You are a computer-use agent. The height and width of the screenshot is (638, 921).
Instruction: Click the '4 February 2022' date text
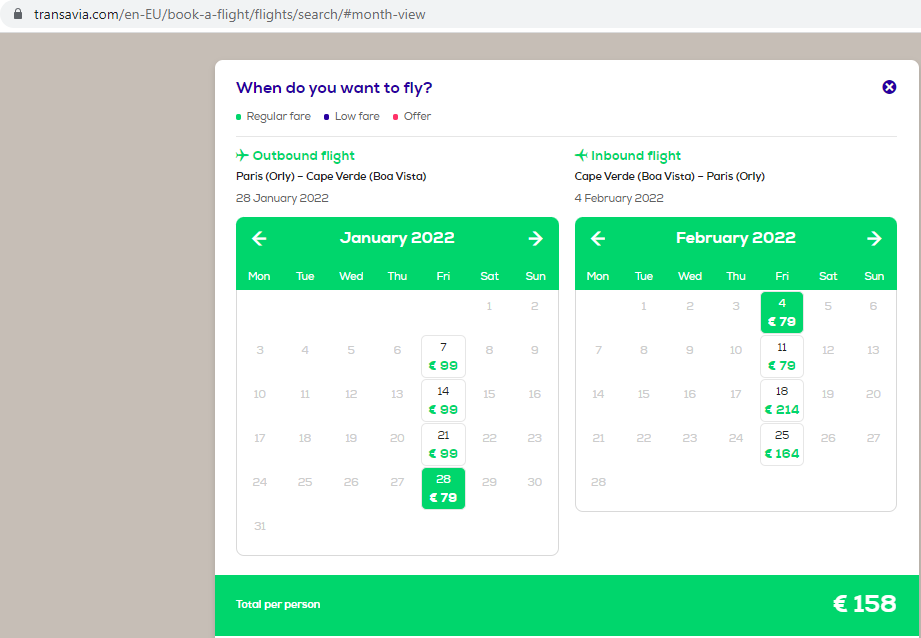point(619,198)
